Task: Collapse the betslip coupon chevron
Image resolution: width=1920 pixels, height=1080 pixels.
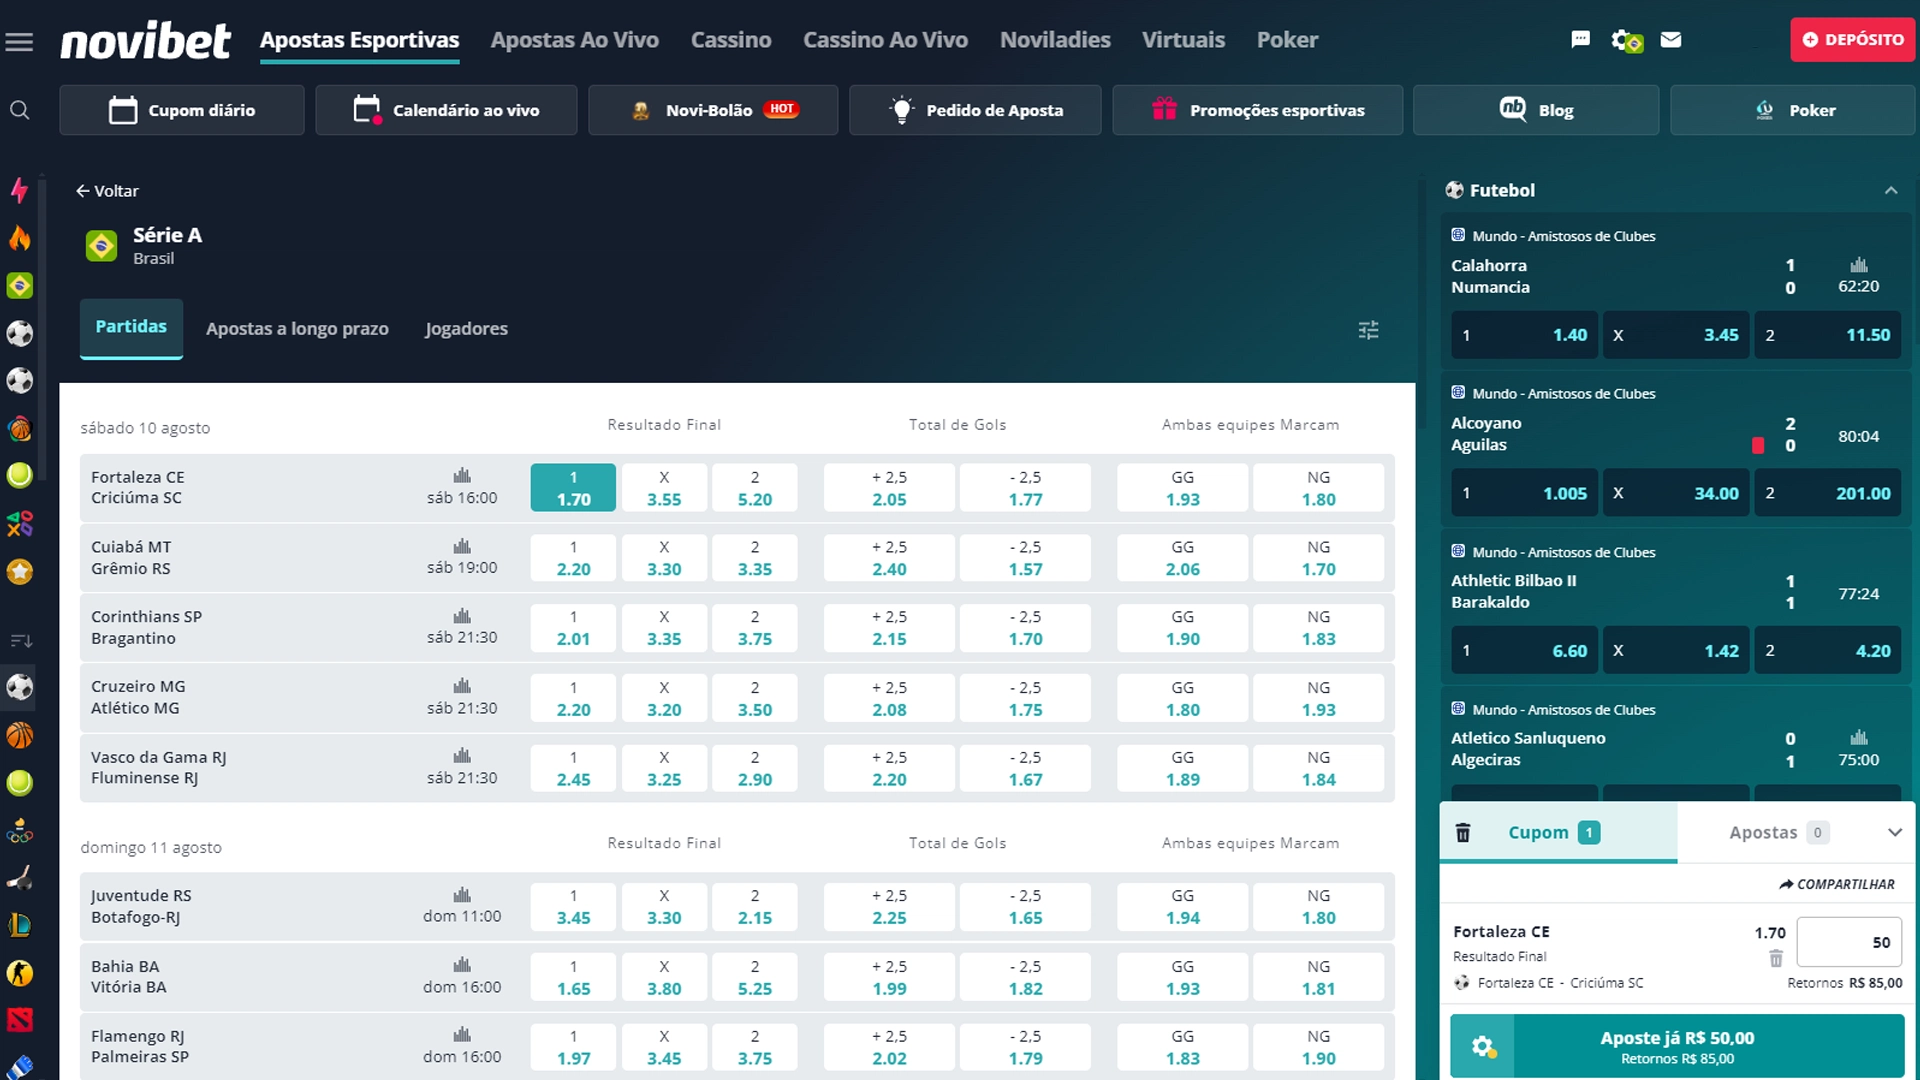Action: click(x=1894, y=832)
